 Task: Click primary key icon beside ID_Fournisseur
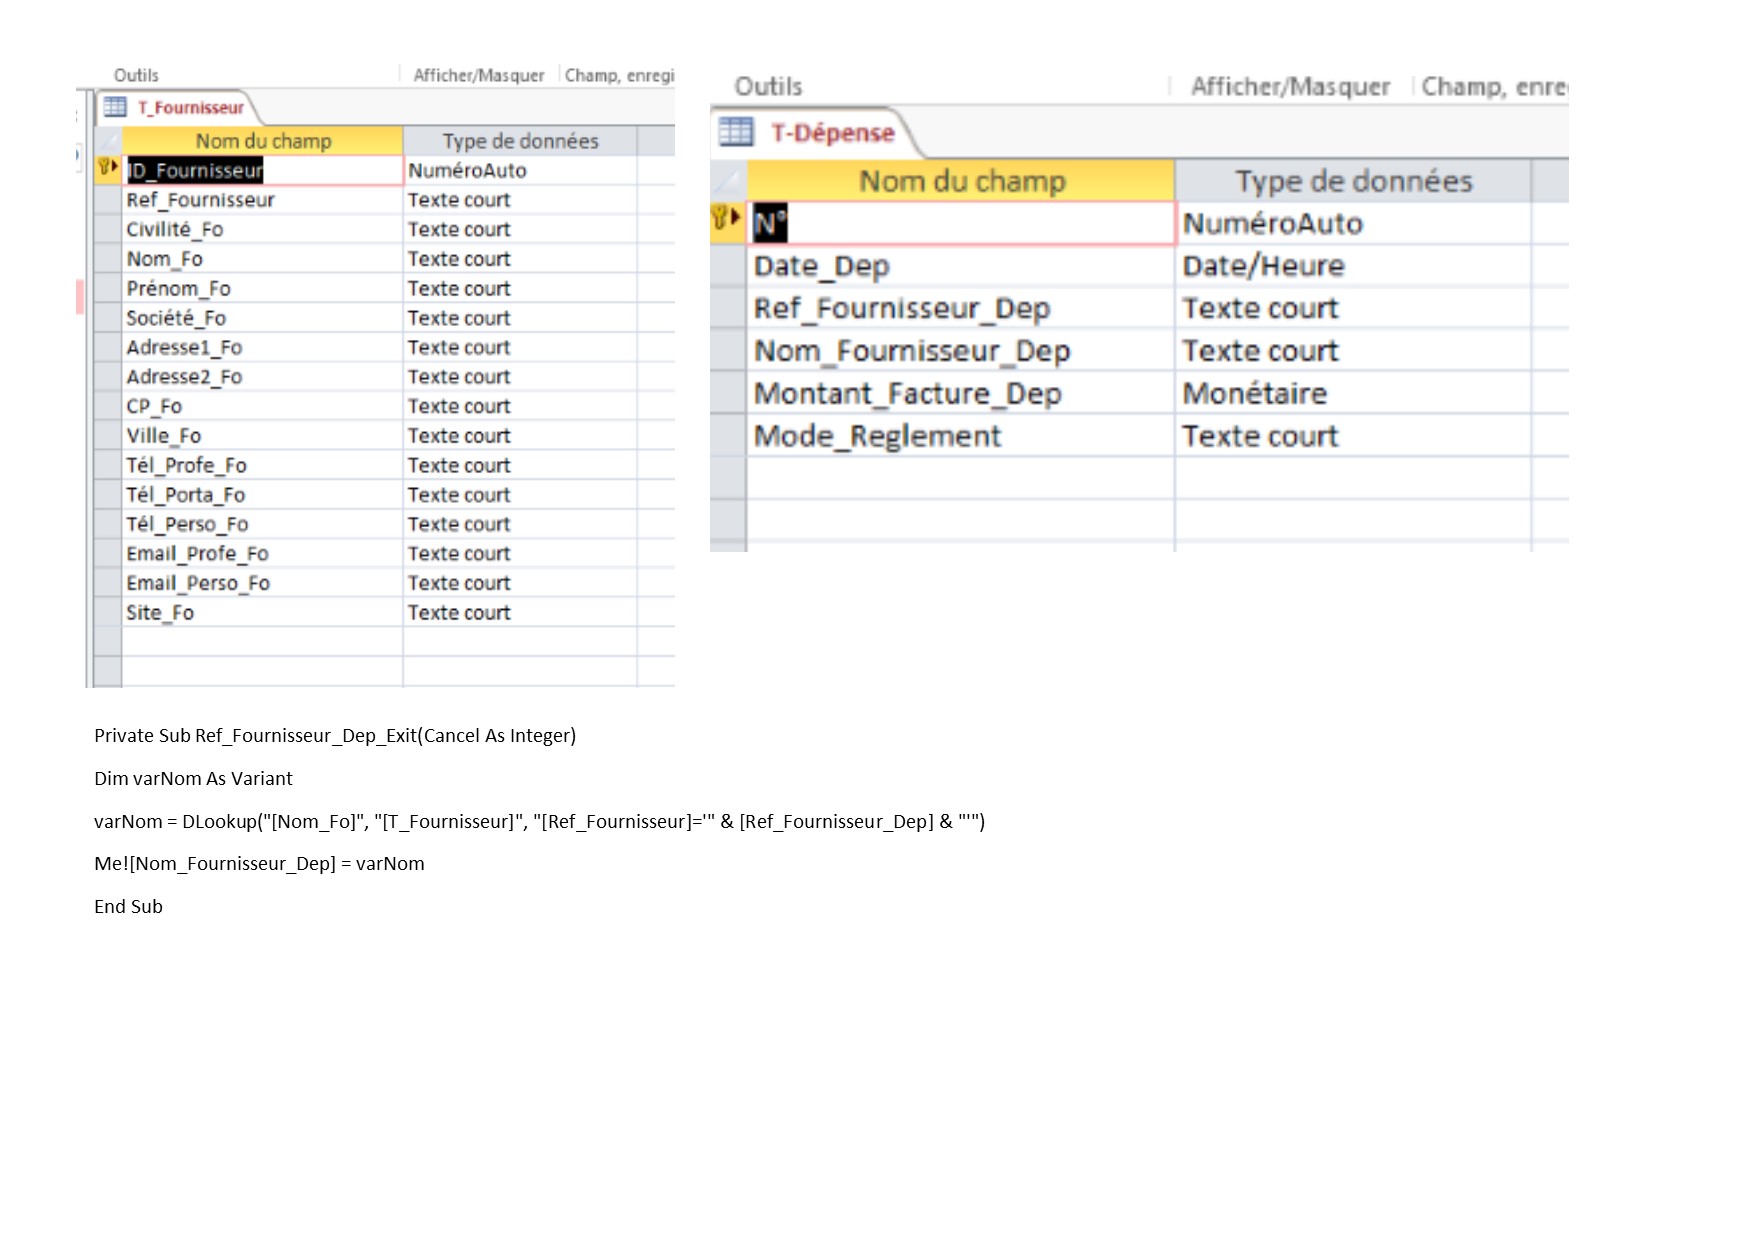[107, 168]
